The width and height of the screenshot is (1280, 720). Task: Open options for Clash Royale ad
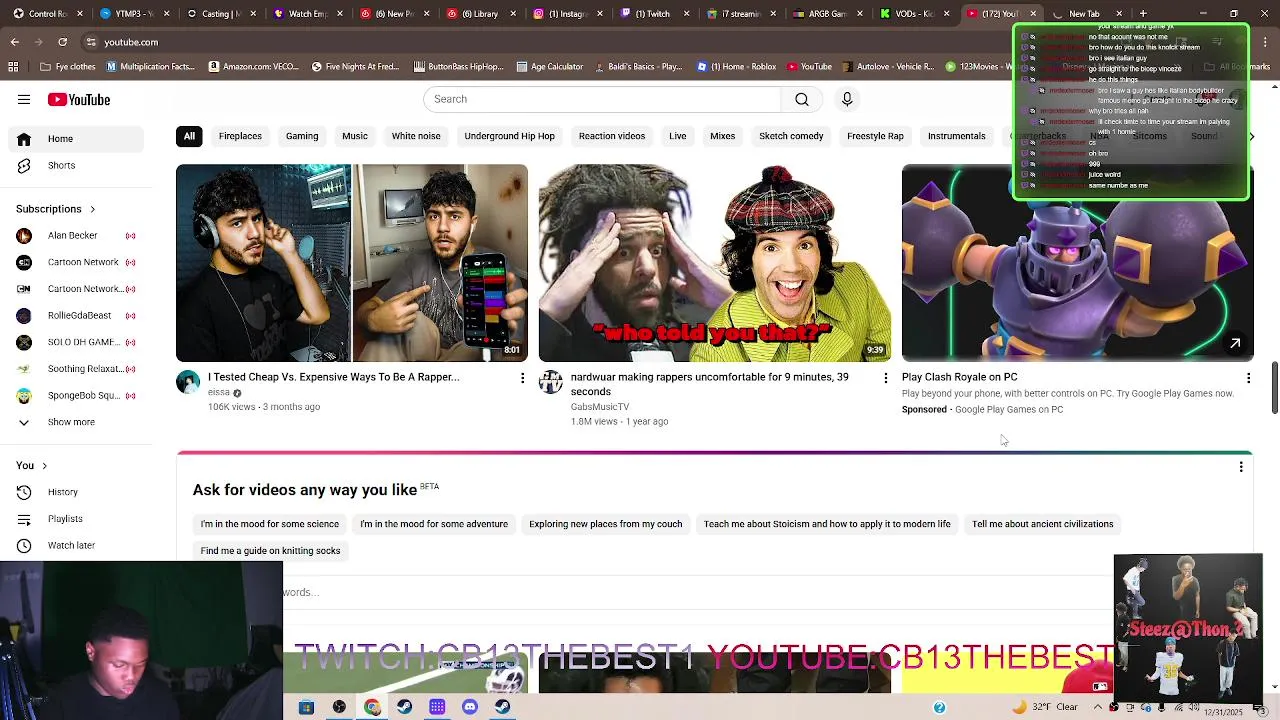(1248, 378)
